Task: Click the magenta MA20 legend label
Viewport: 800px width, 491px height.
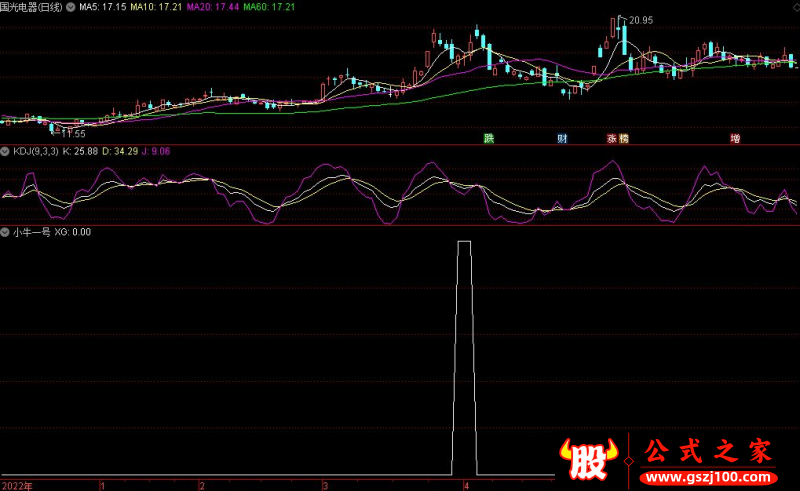Action: tap(214, 7)
